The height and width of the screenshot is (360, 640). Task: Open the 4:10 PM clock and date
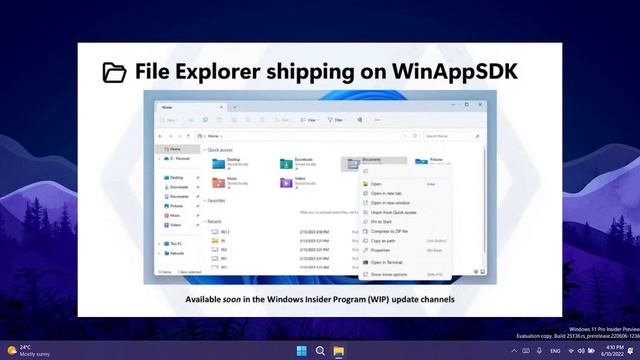tap(612, 351)
